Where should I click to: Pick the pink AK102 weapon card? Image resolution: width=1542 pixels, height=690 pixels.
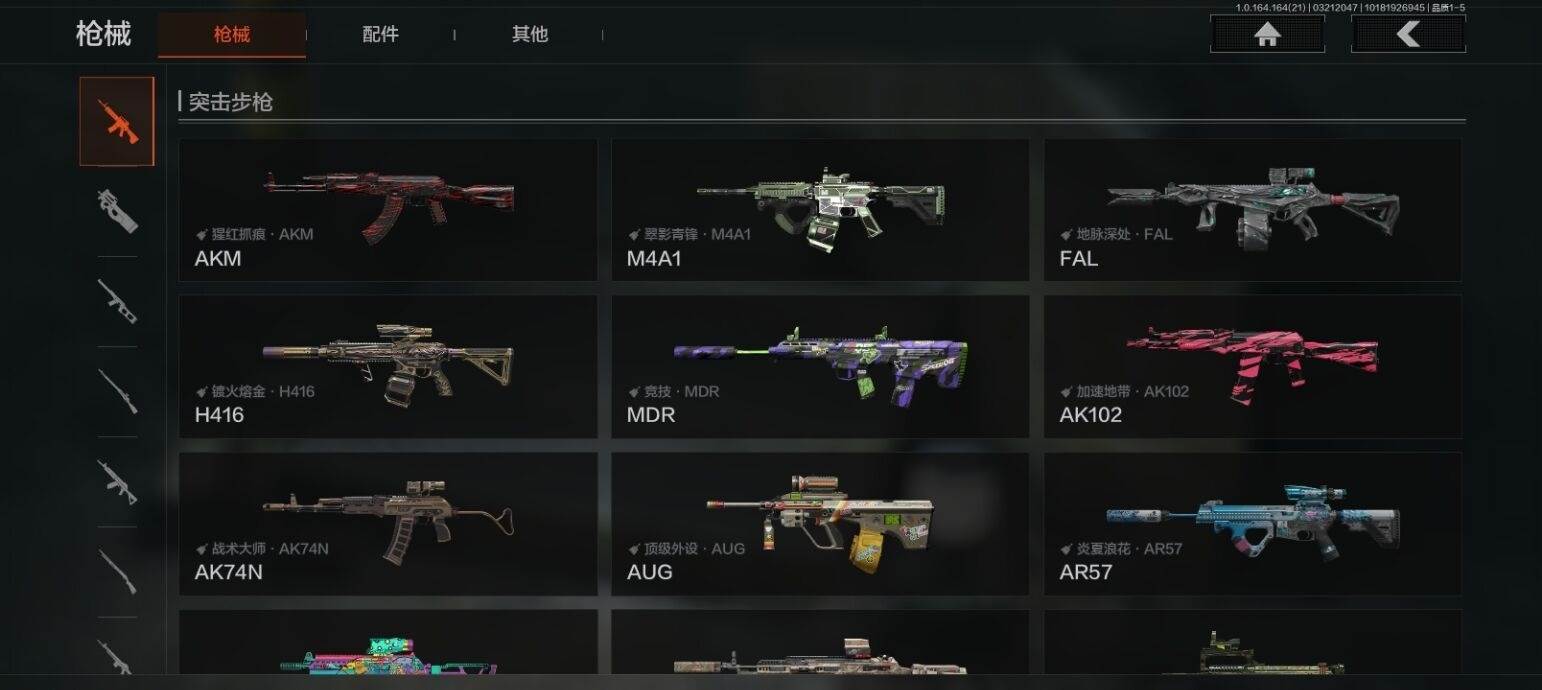point(1253,366)
